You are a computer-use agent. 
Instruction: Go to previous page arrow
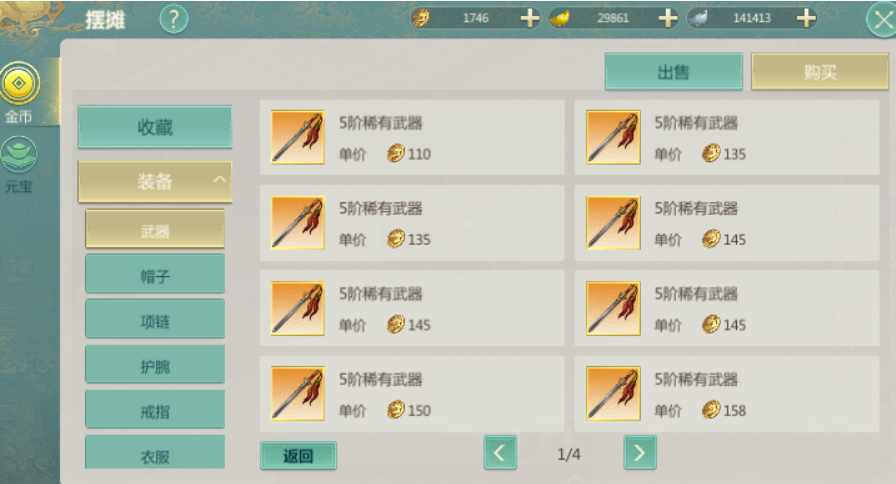(x=501, y=453)
